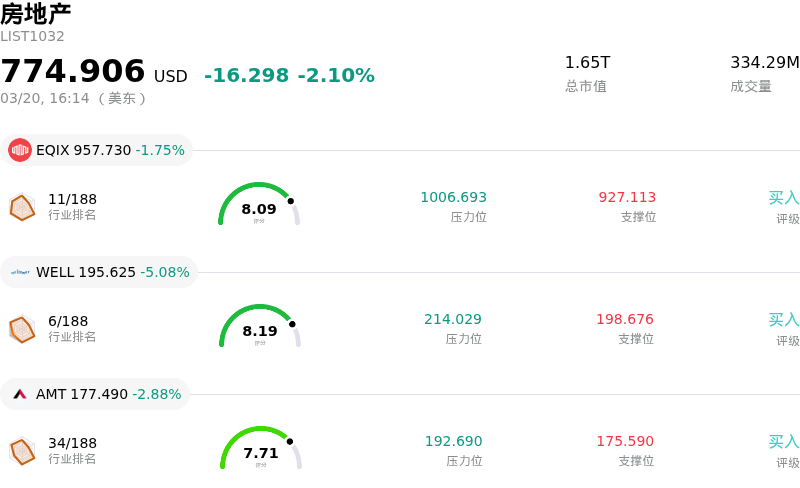Click the AMT 买入 rating link
800x488 pixels.
click(783, 442)
